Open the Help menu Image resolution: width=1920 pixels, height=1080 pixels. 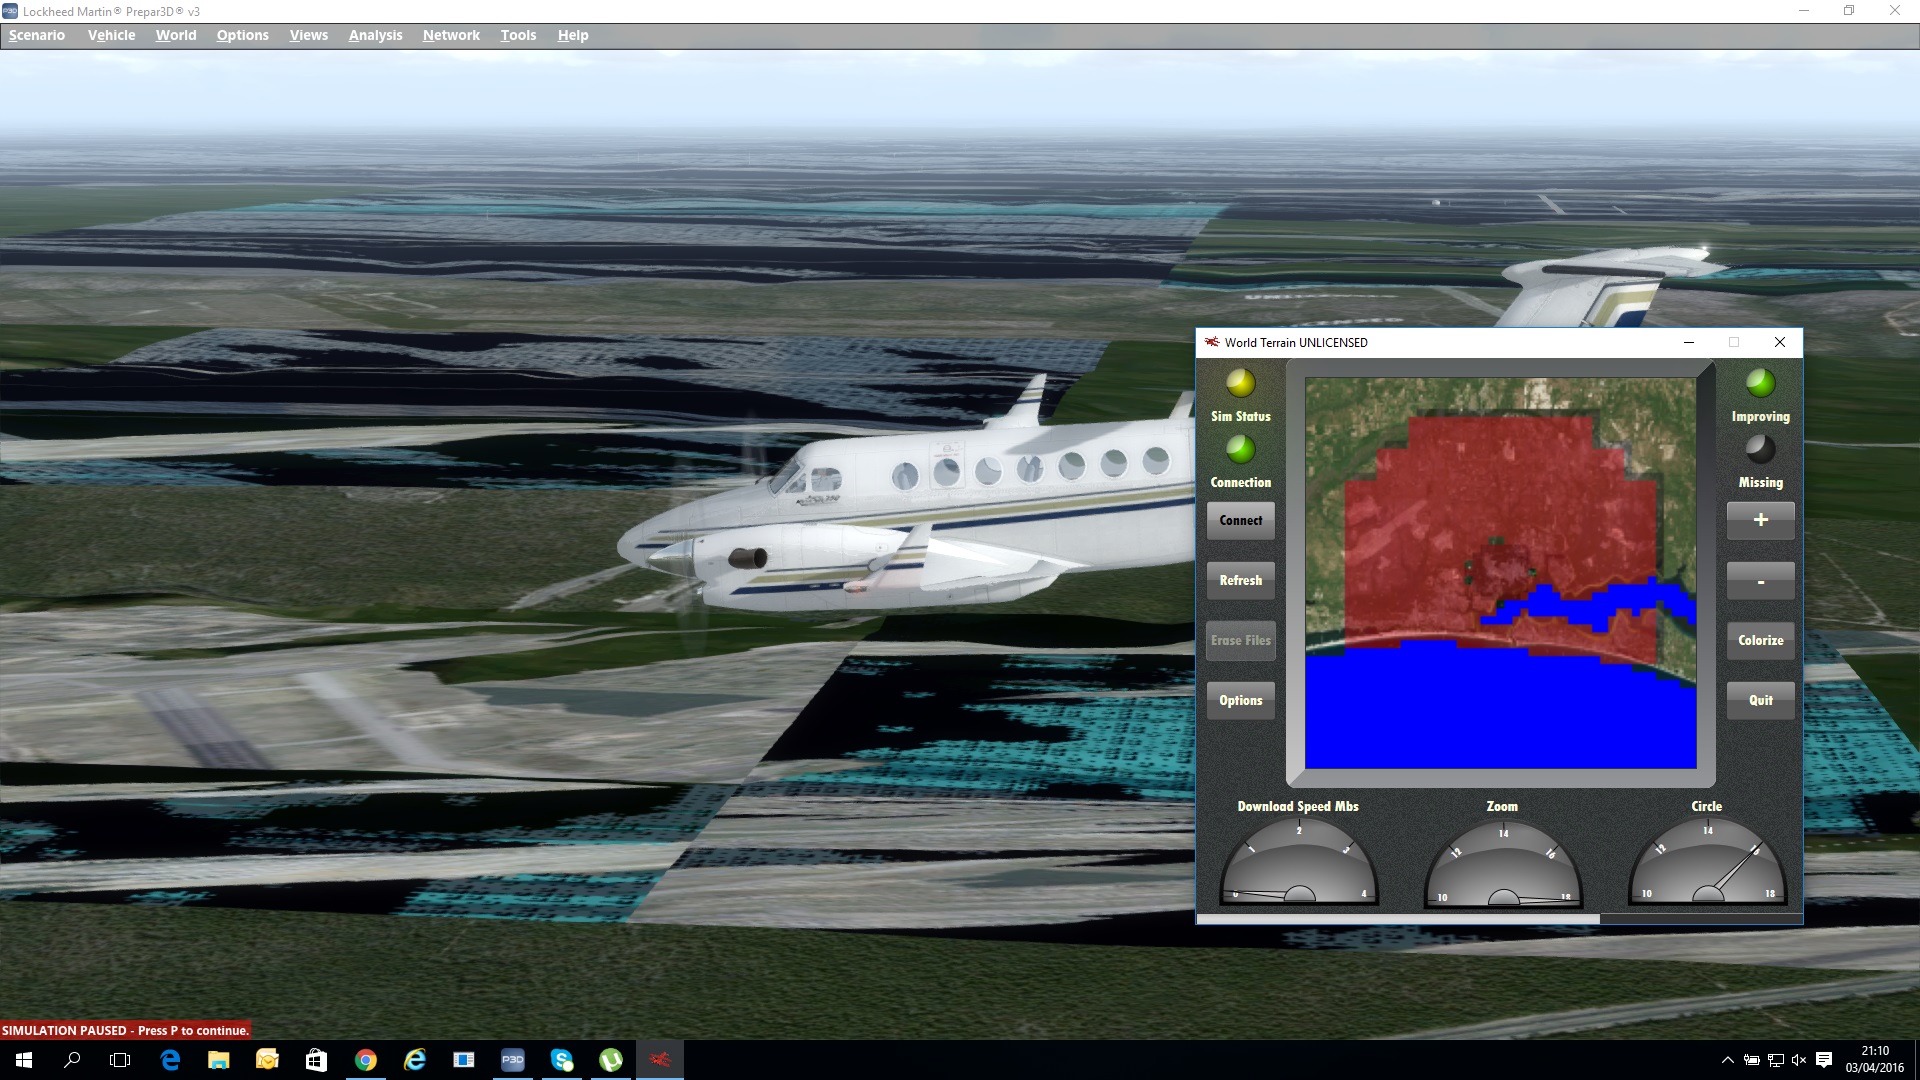573,35
